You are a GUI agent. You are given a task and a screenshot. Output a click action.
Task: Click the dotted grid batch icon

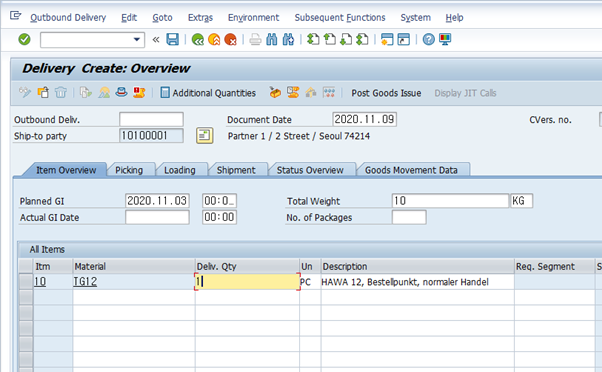coord(329,93)
